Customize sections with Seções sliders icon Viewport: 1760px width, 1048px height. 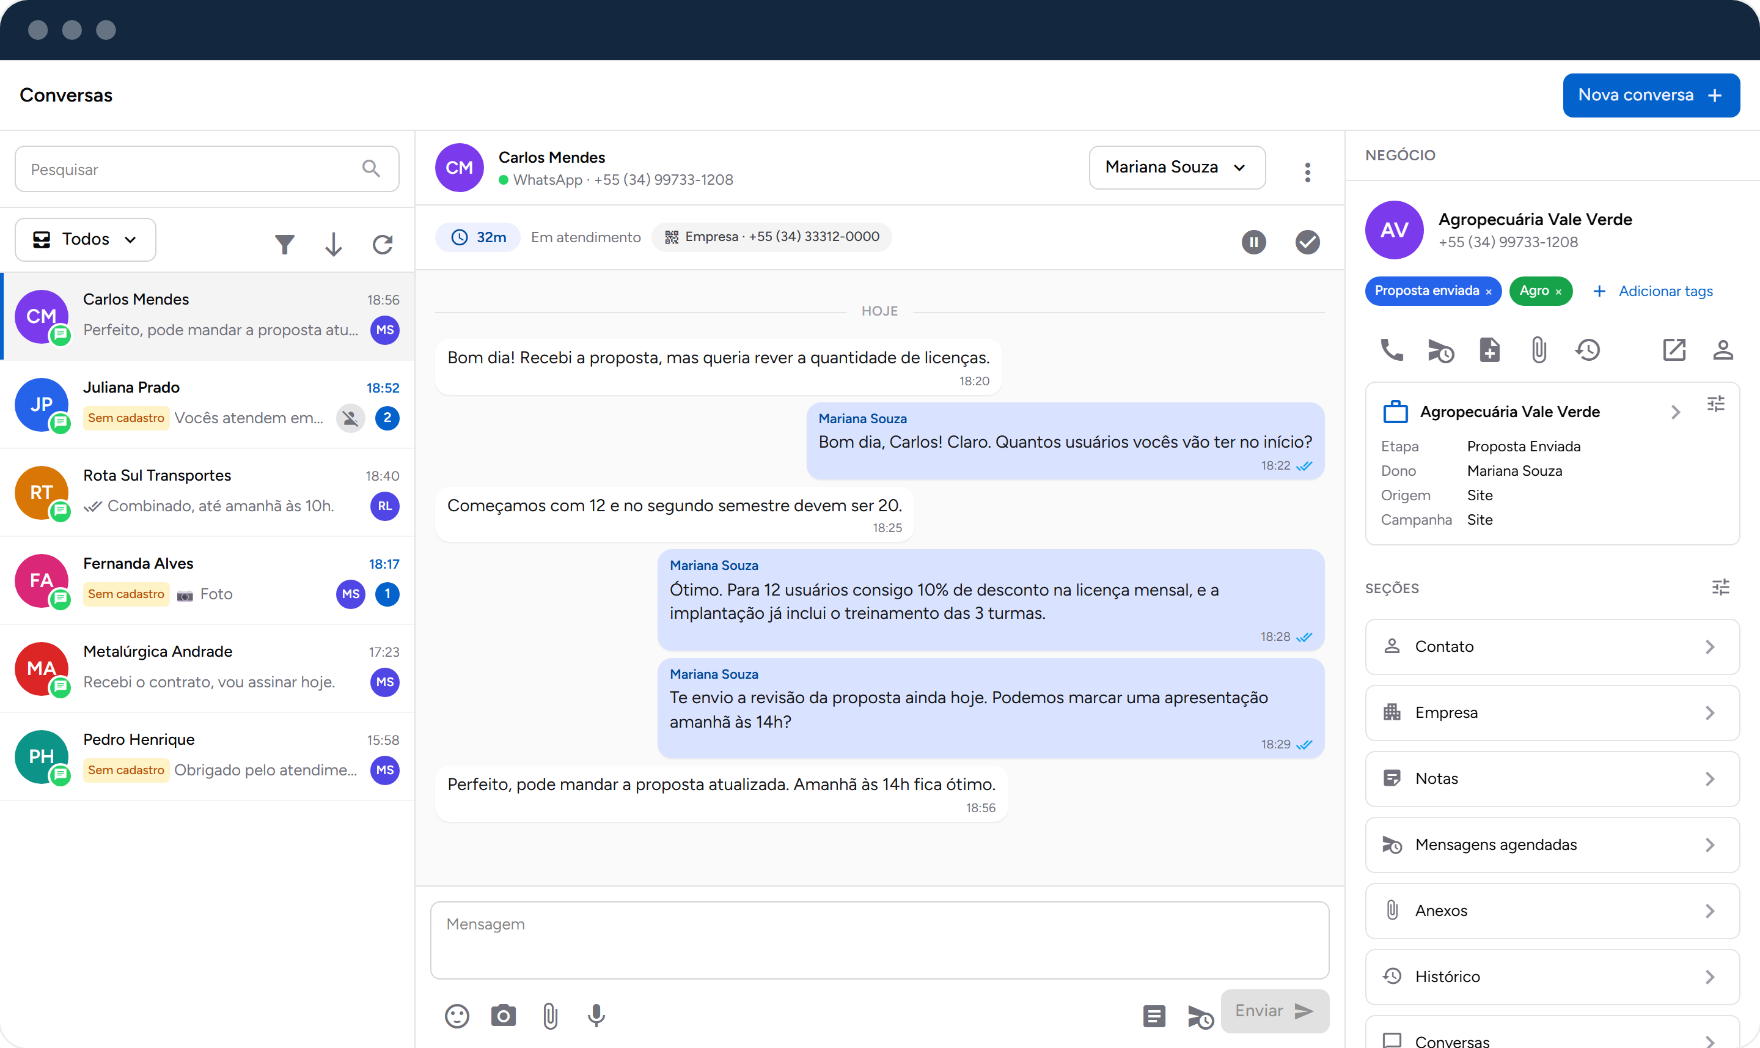click(1721, 587)
